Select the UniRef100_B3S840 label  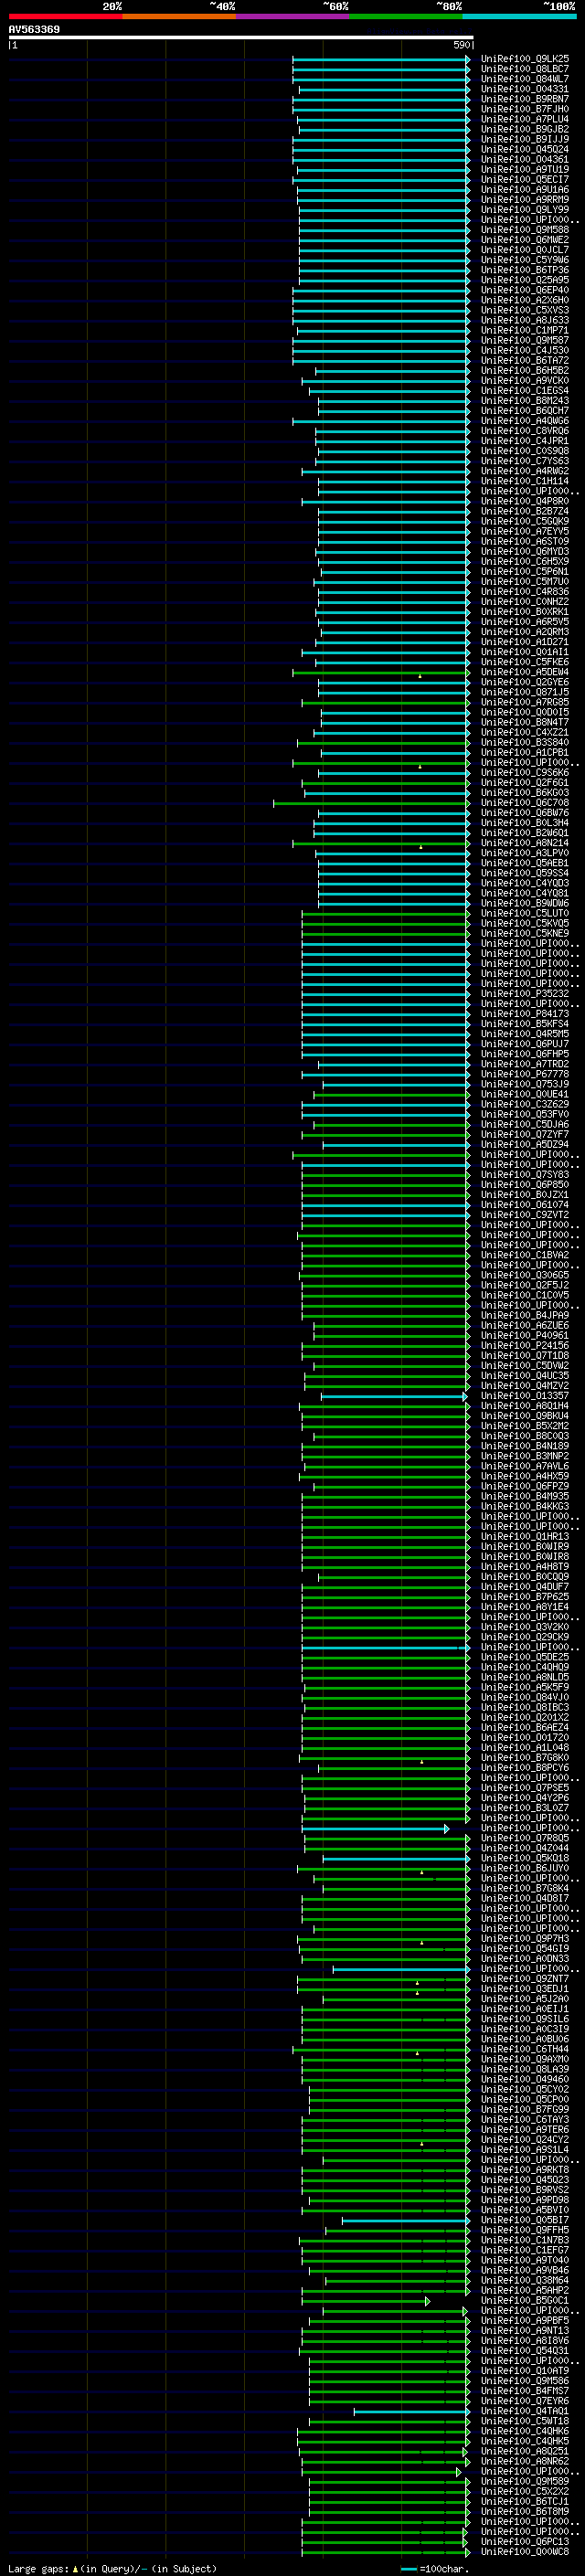[524, 742]
